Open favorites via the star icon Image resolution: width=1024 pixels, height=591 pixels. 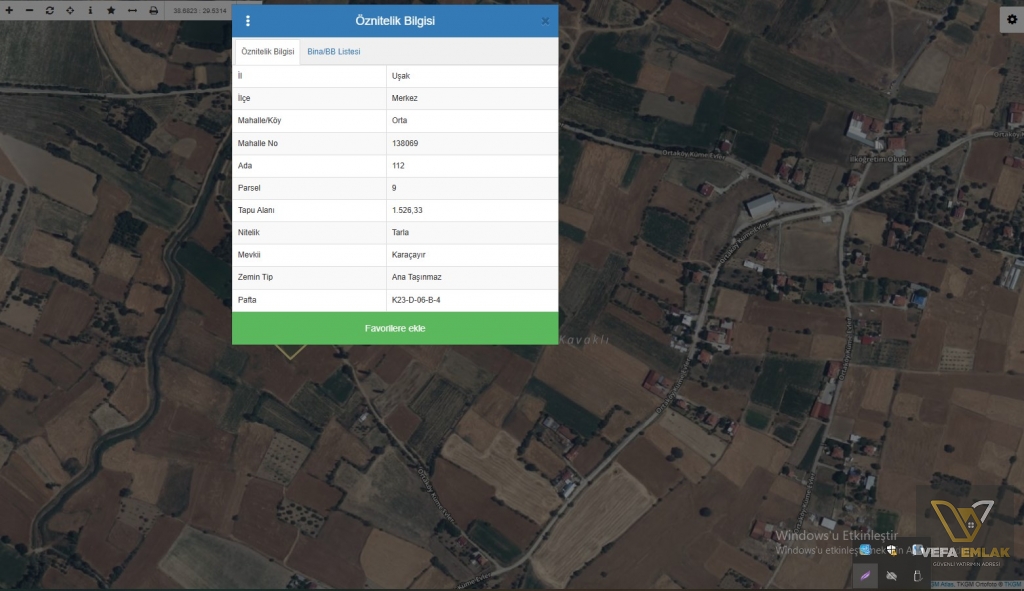(111, 10)
